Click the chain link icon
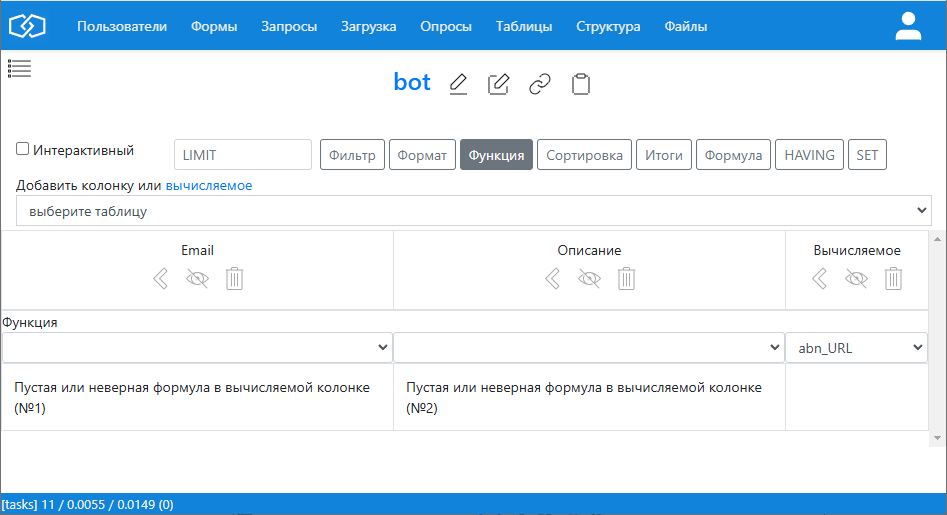The image size is (947, 515). 539,83
